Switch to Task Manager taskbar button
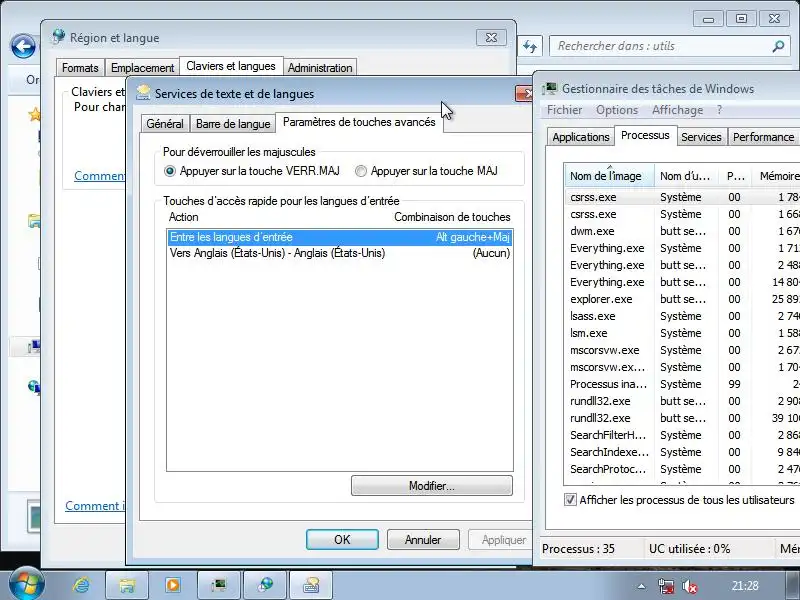The image size is (800, 600). [x=219, y=585]
